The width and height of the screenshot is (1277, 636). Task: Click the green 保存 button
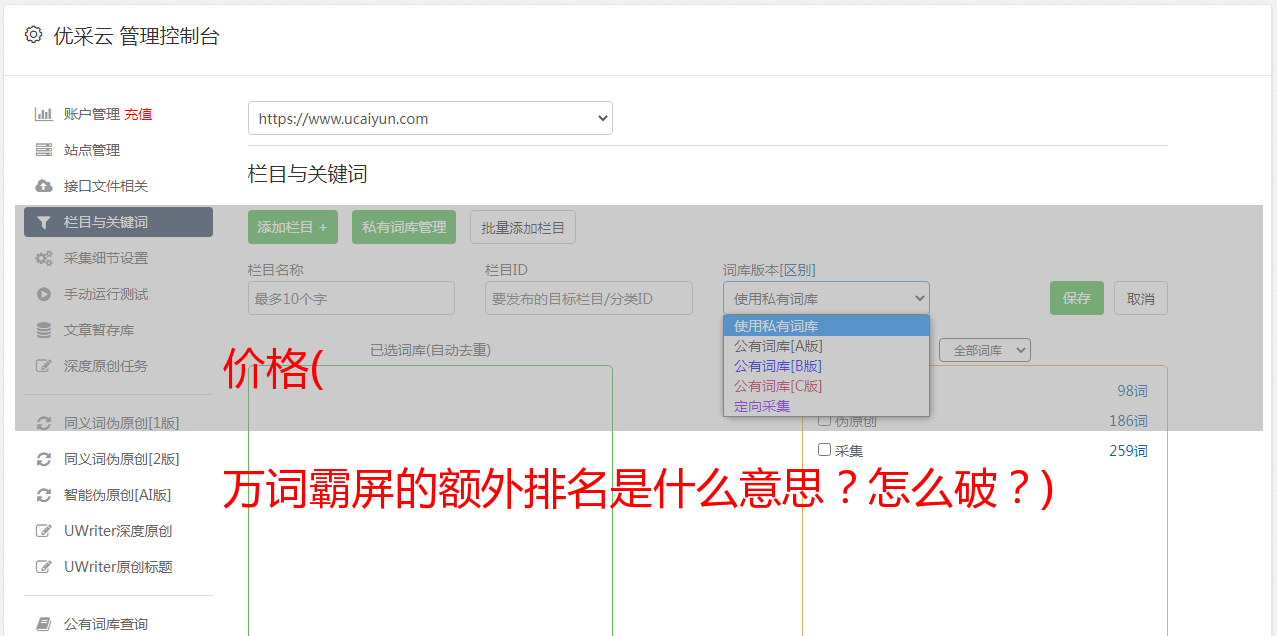click(1076, 298)
